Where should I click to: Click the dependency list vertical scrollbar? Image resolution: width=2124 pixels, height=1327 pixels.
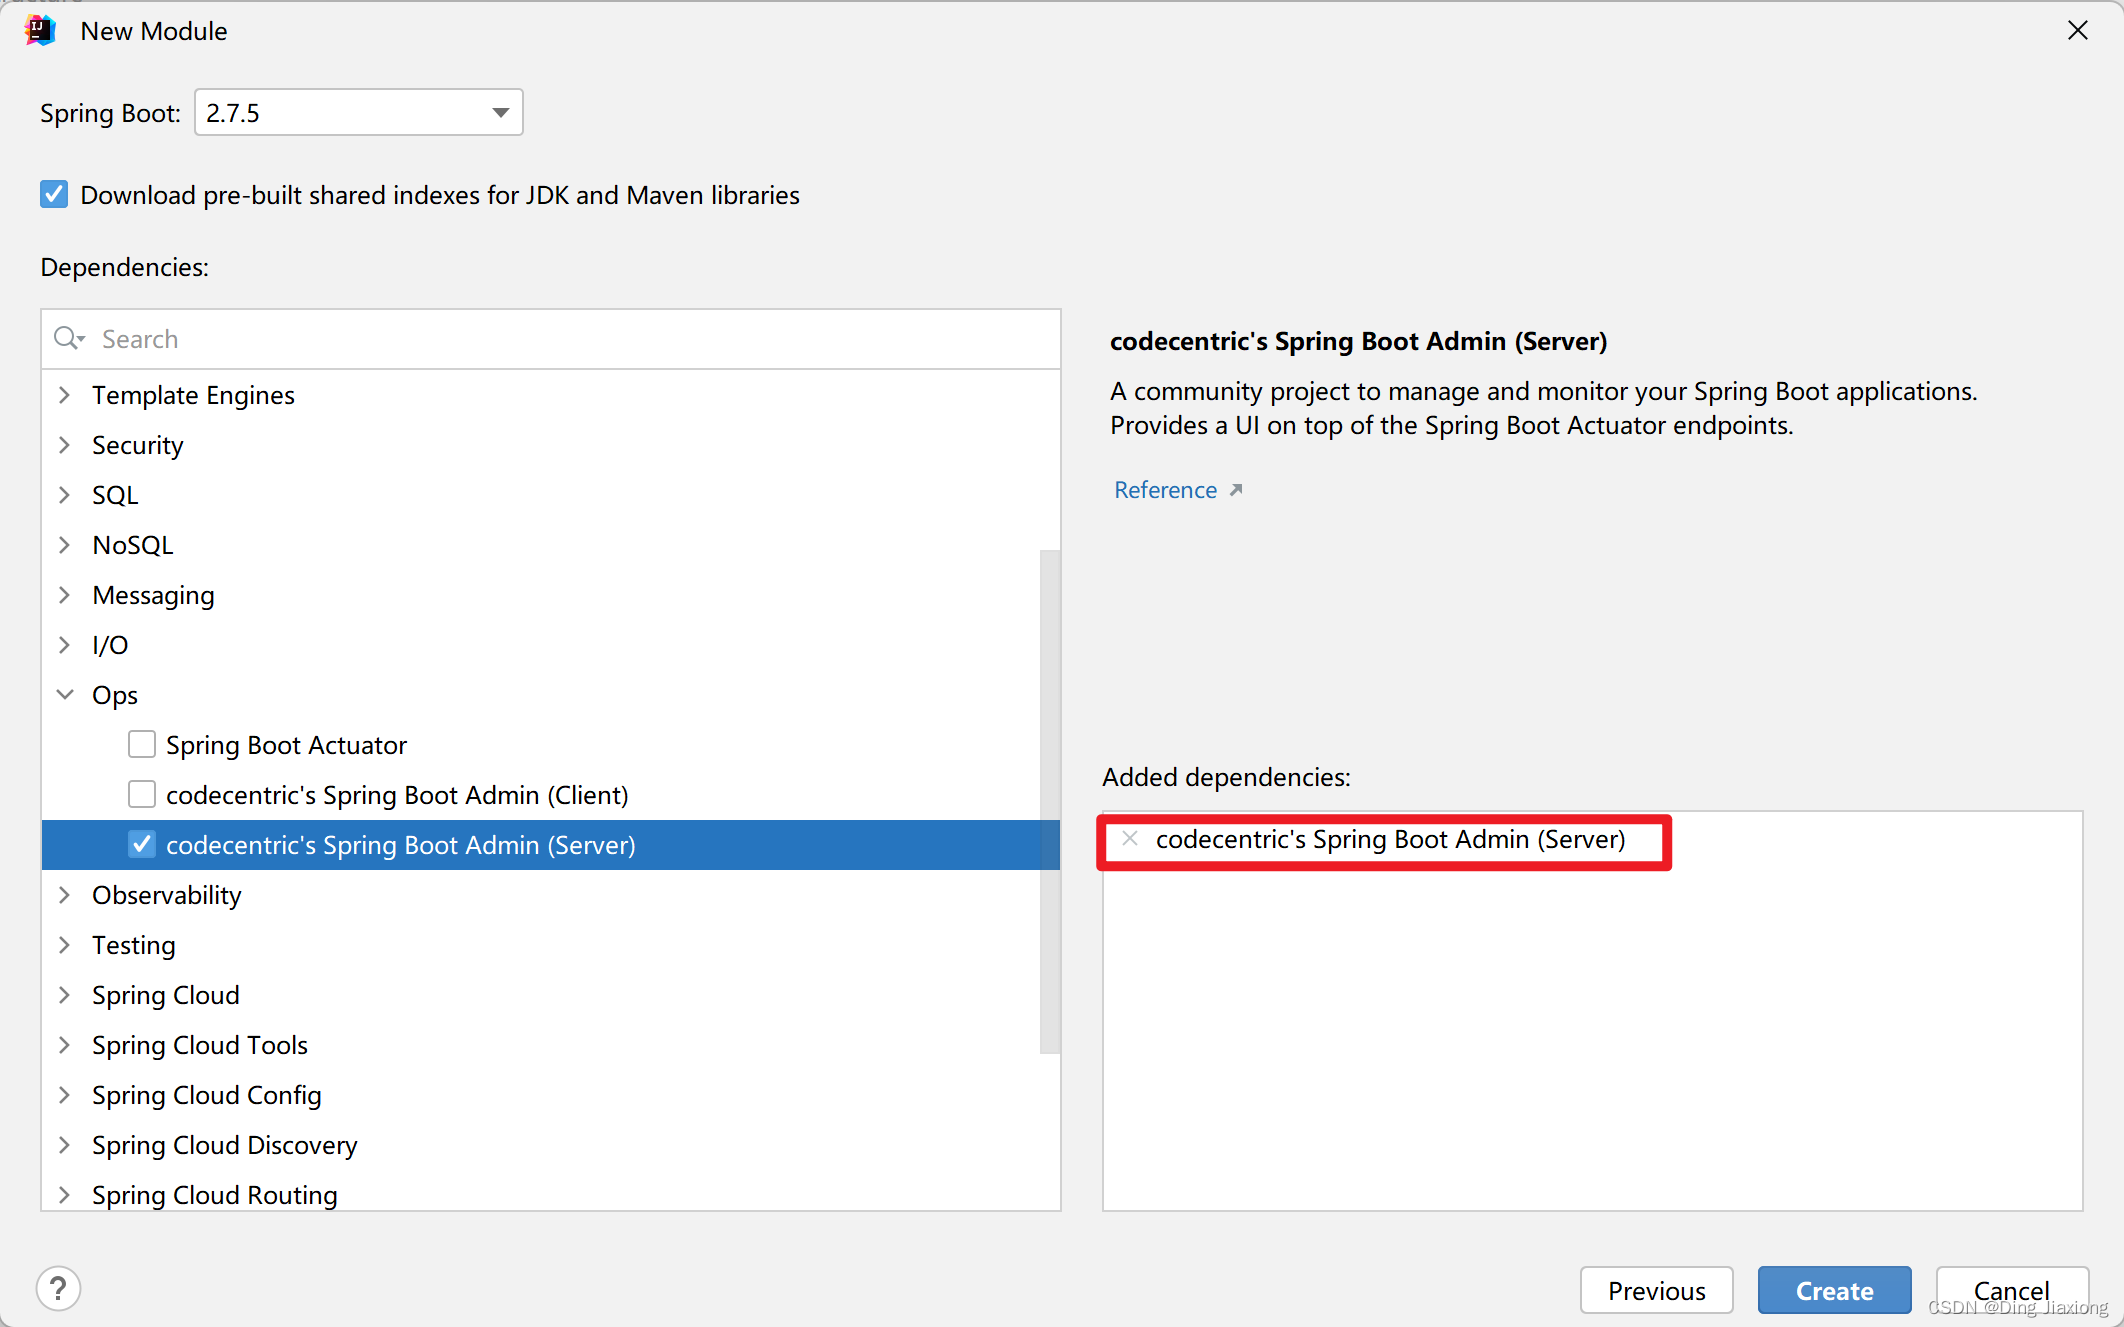click(1049, 801)
